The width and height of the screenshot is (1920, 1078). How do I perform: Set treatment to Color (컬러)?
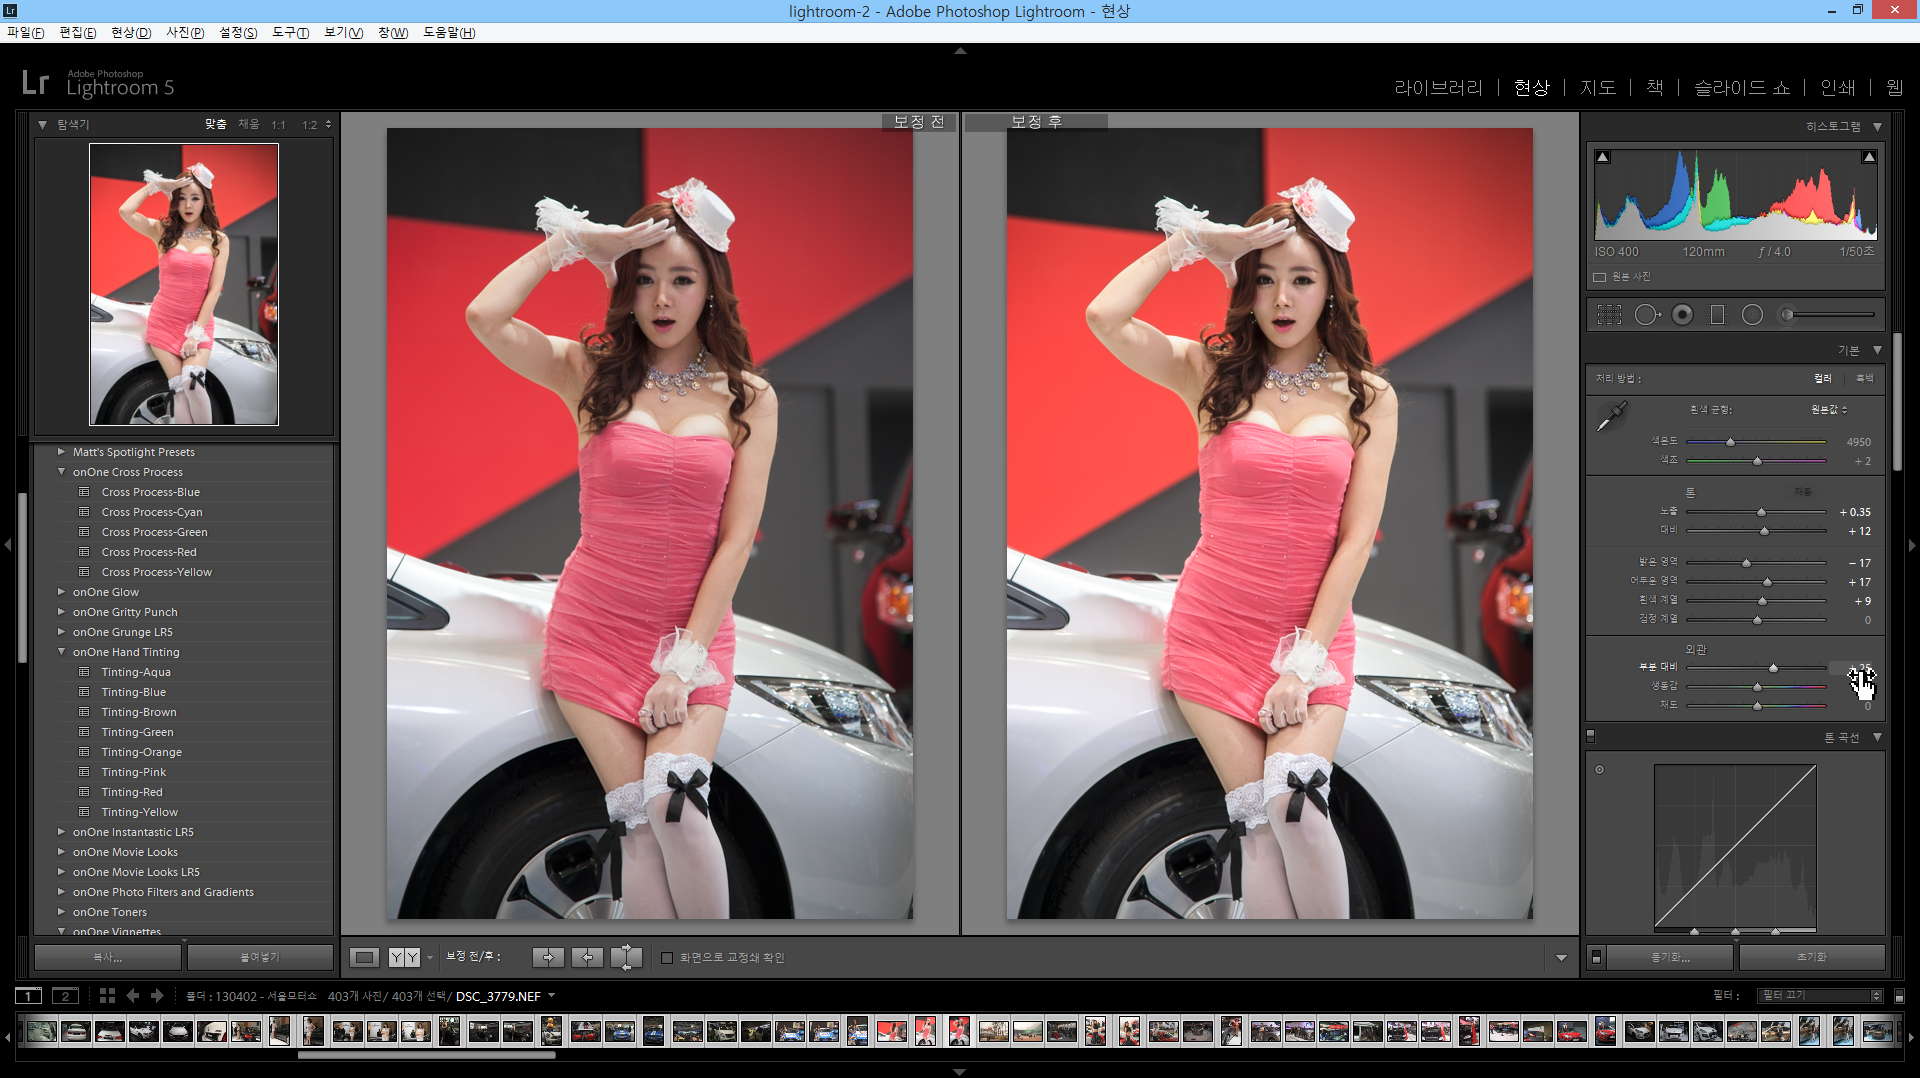[x=1823, y=378]
